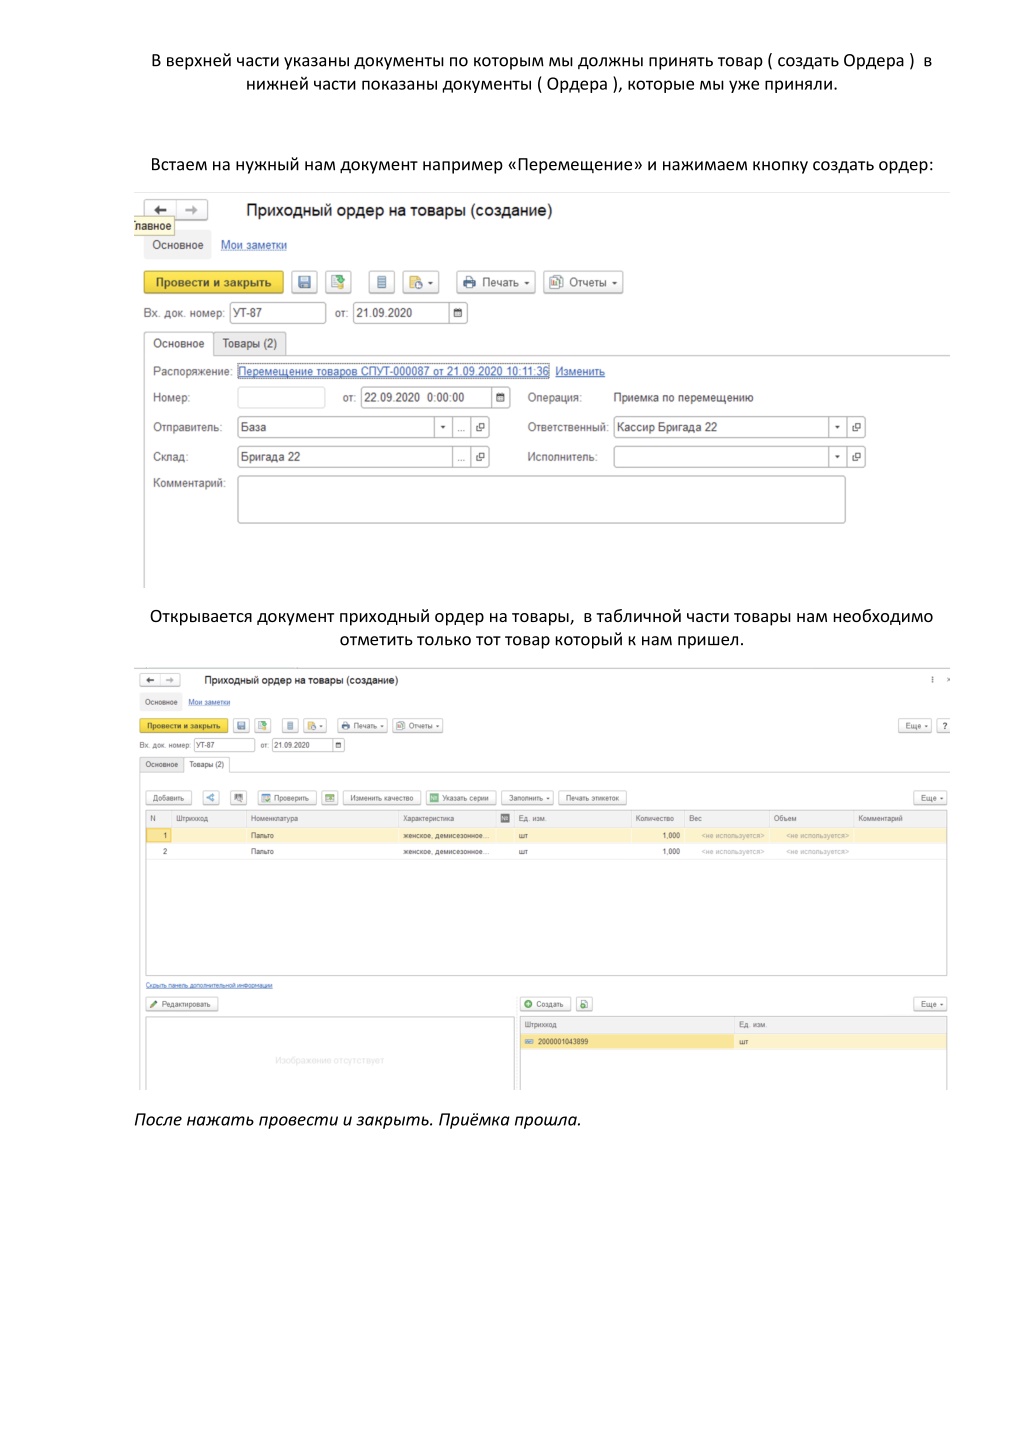Click the share icon next to Добавить

point(211,798)
